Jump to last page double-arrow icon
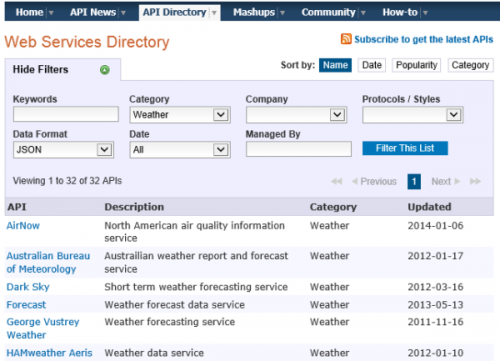Viewport: 500px width, 361px height. click(475, 181)
